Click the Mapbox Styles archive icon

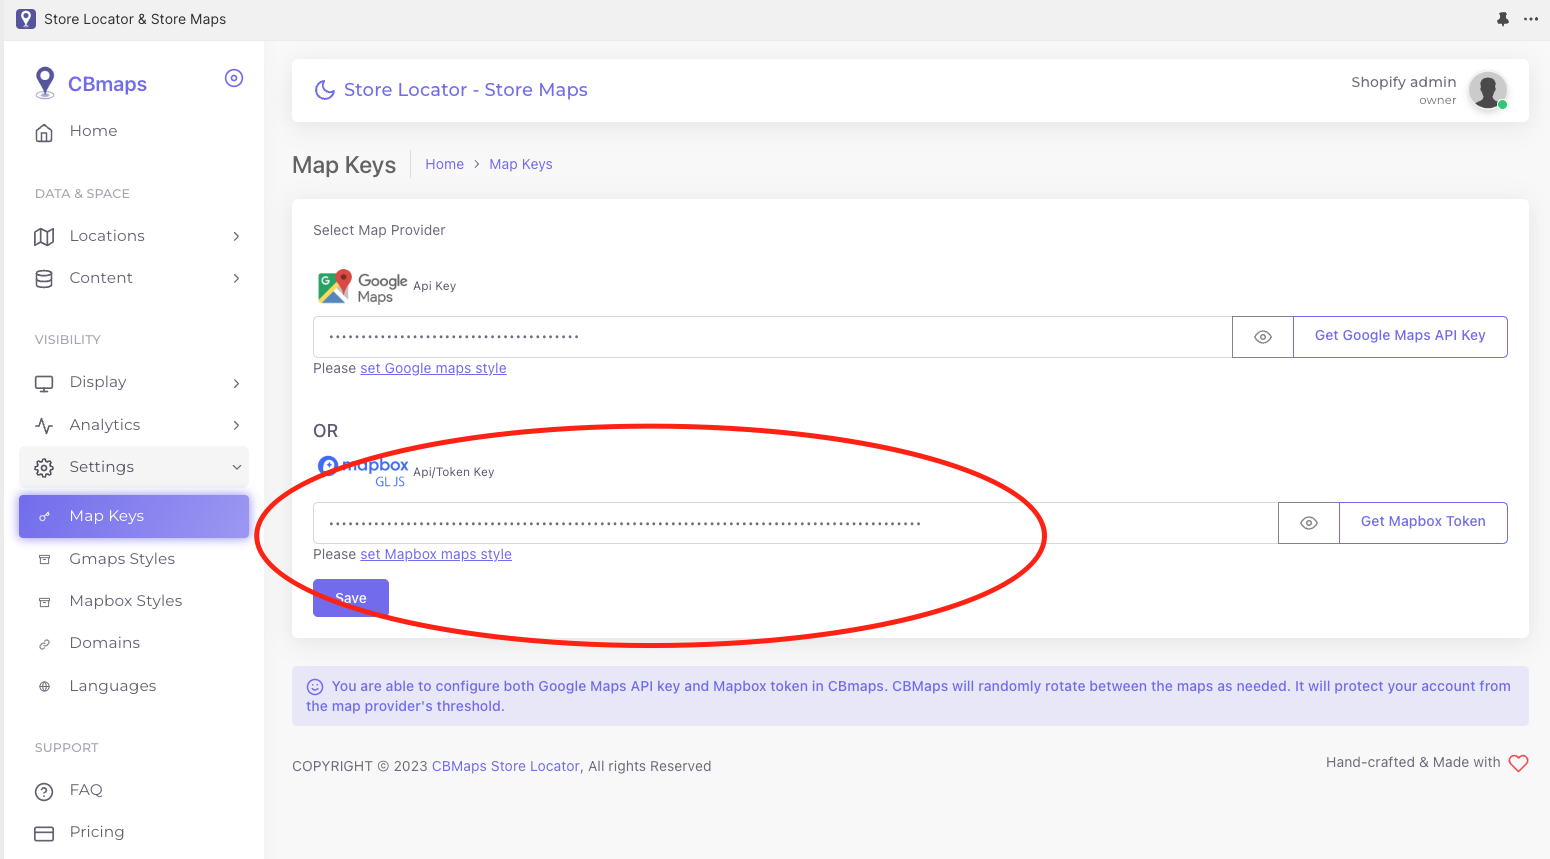(44, 602)
